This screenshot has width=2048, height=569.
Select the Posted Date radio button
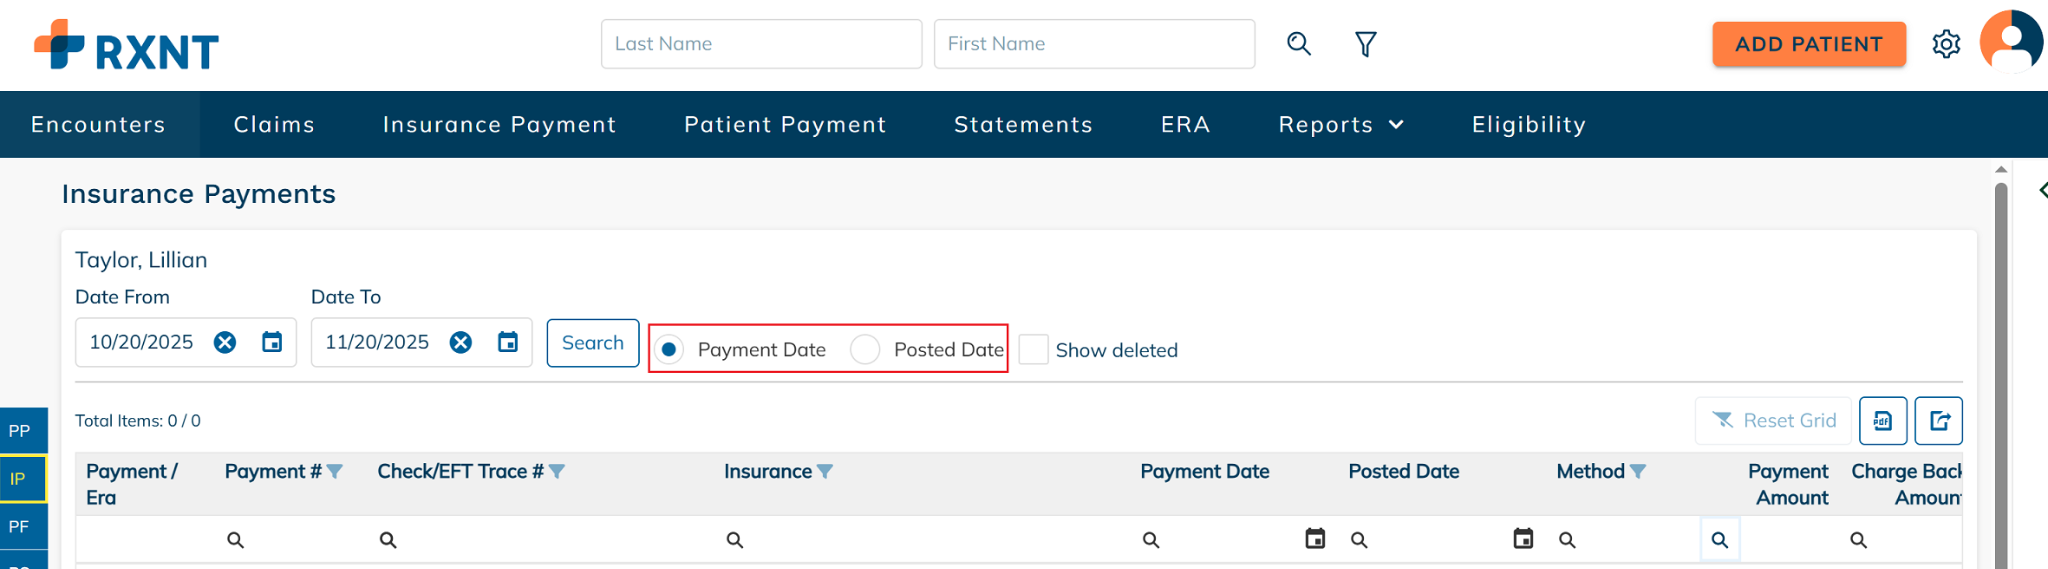click(865, 350)
